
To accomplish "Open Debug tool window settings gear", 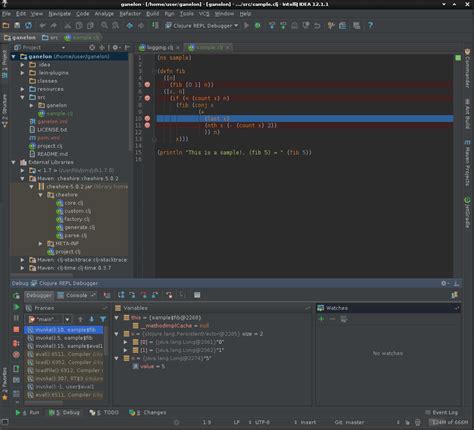I will click(444, 283).
